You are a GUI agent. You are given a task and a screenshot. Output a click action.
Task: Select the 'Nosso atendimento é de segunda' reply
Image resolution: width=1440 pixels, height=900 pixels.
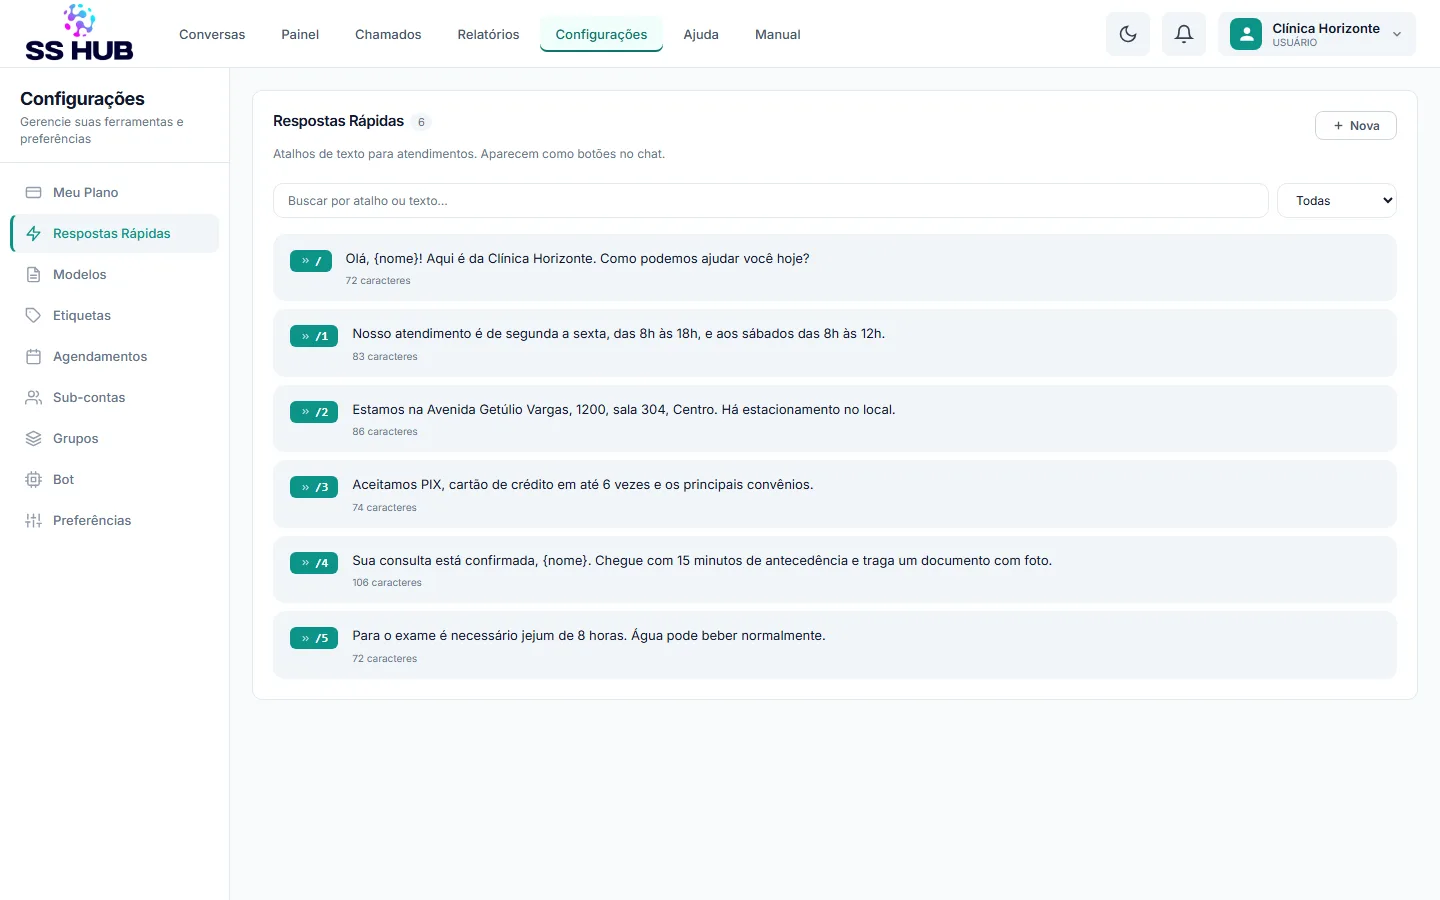[618, 333]
